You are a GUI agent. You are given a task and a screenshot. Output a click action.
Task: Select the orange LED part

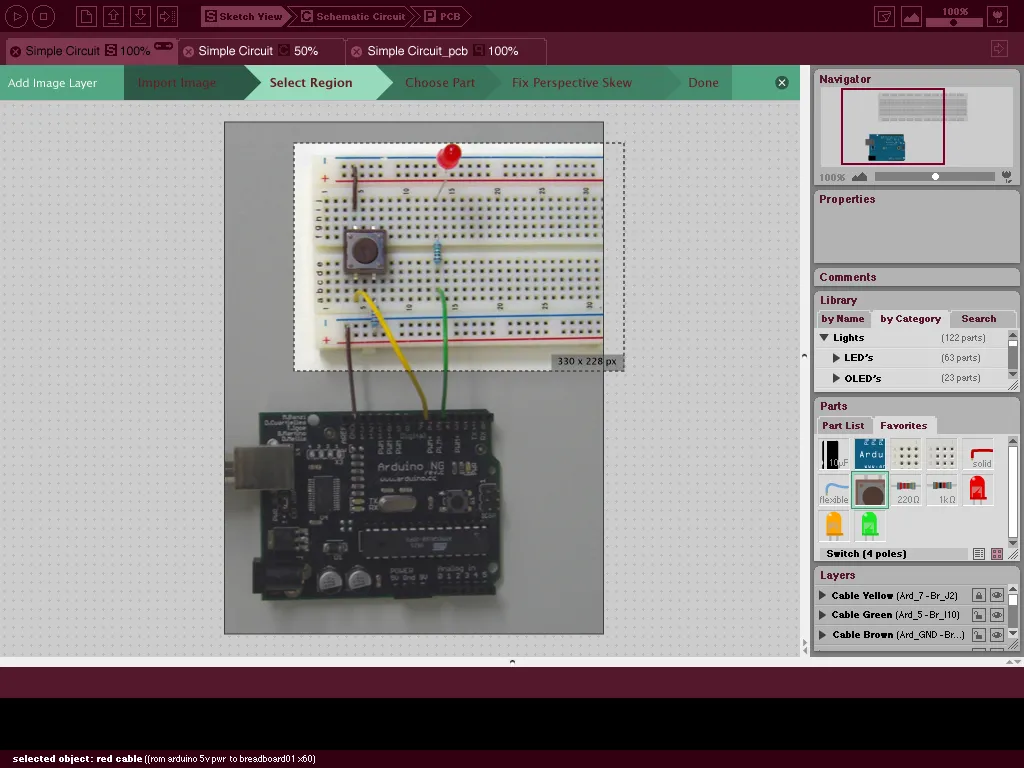tap(834, 526)
